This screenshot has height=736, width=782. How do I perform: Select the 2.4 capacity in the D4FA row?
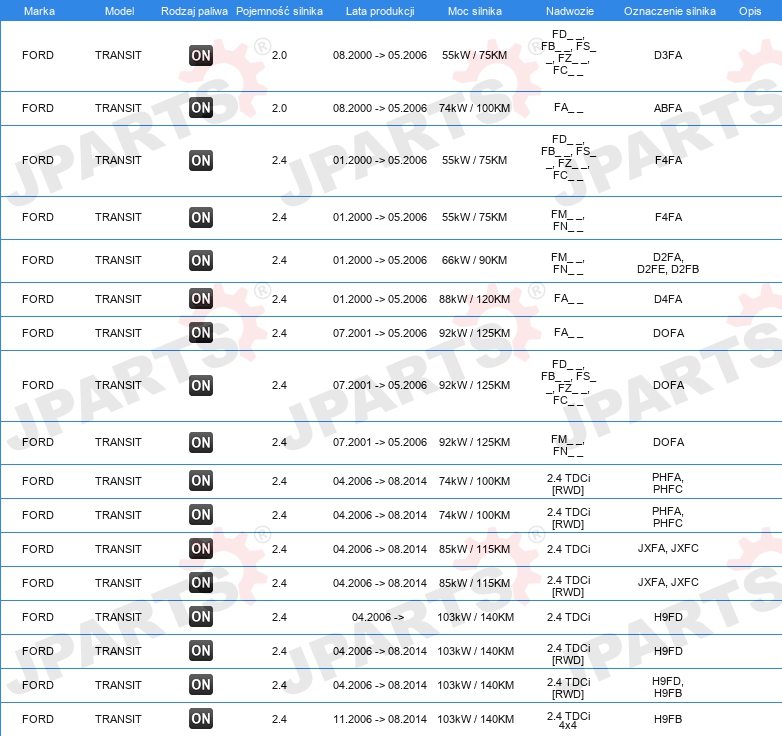[x=279, y=299]
